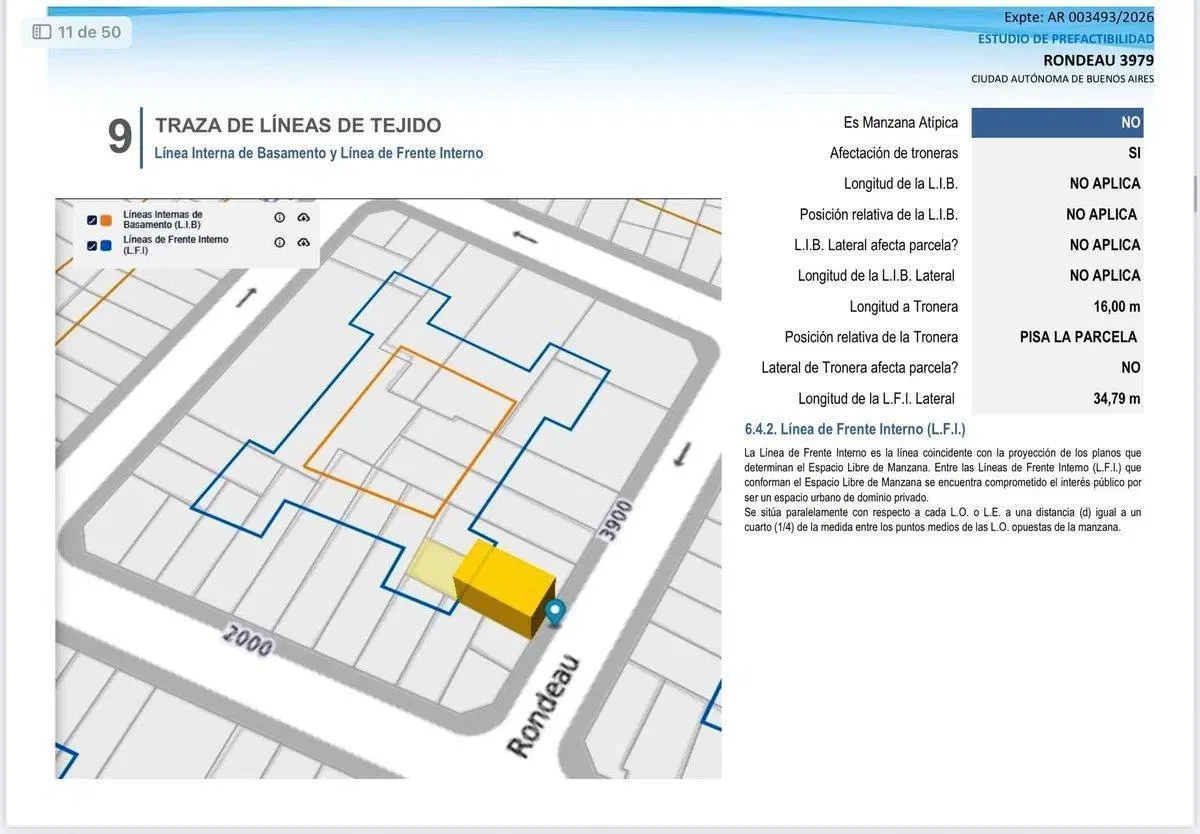
Task: Click the 'Longitud de la L.I.B. Lateral' label
Action: tap(876, 276)
